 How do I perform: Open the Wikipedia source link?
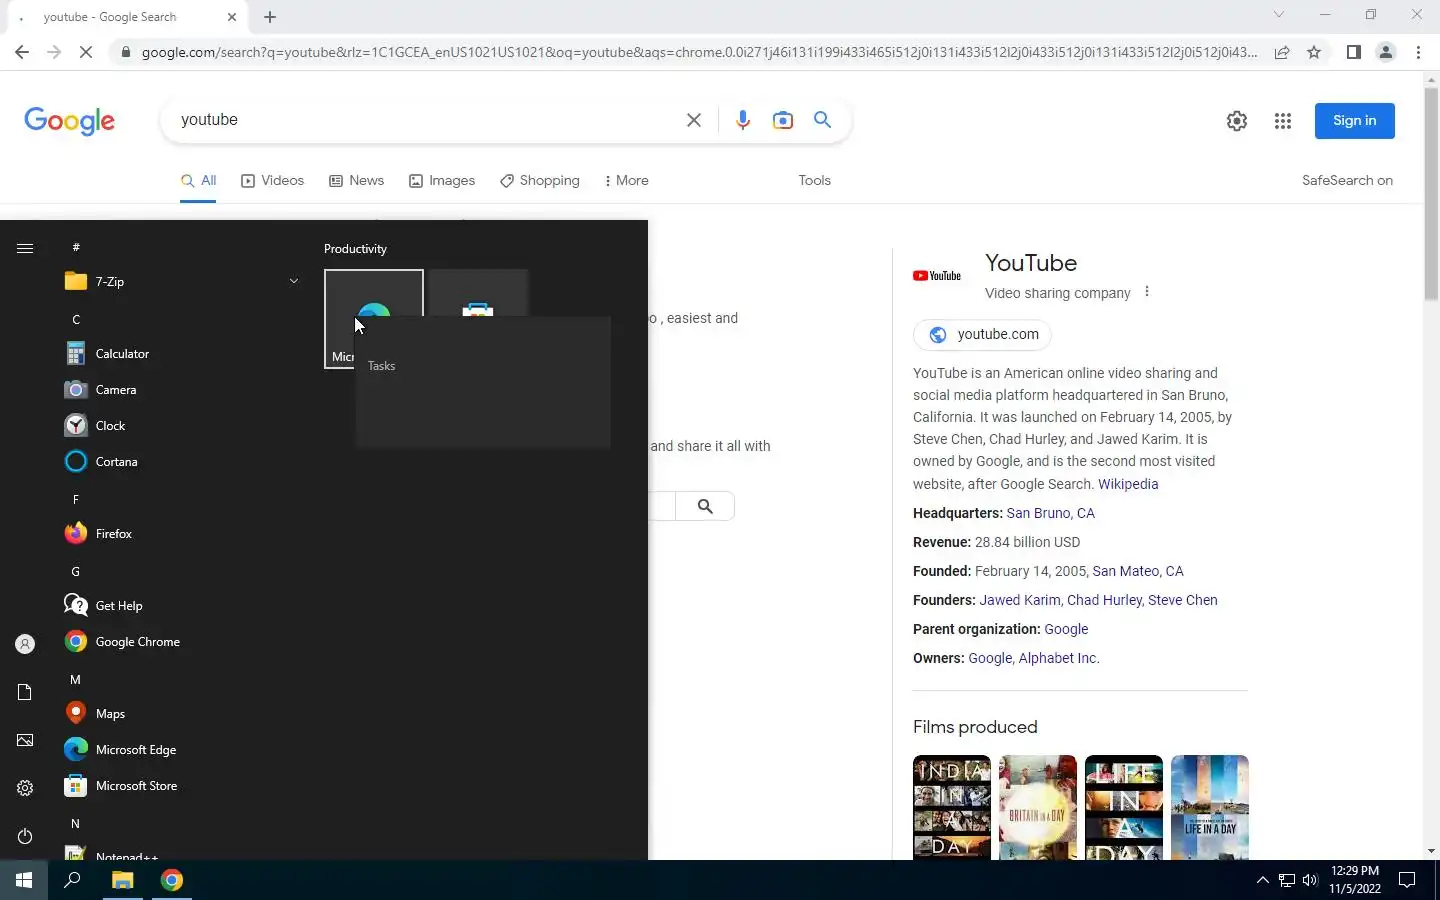(x=1128, y=484)
